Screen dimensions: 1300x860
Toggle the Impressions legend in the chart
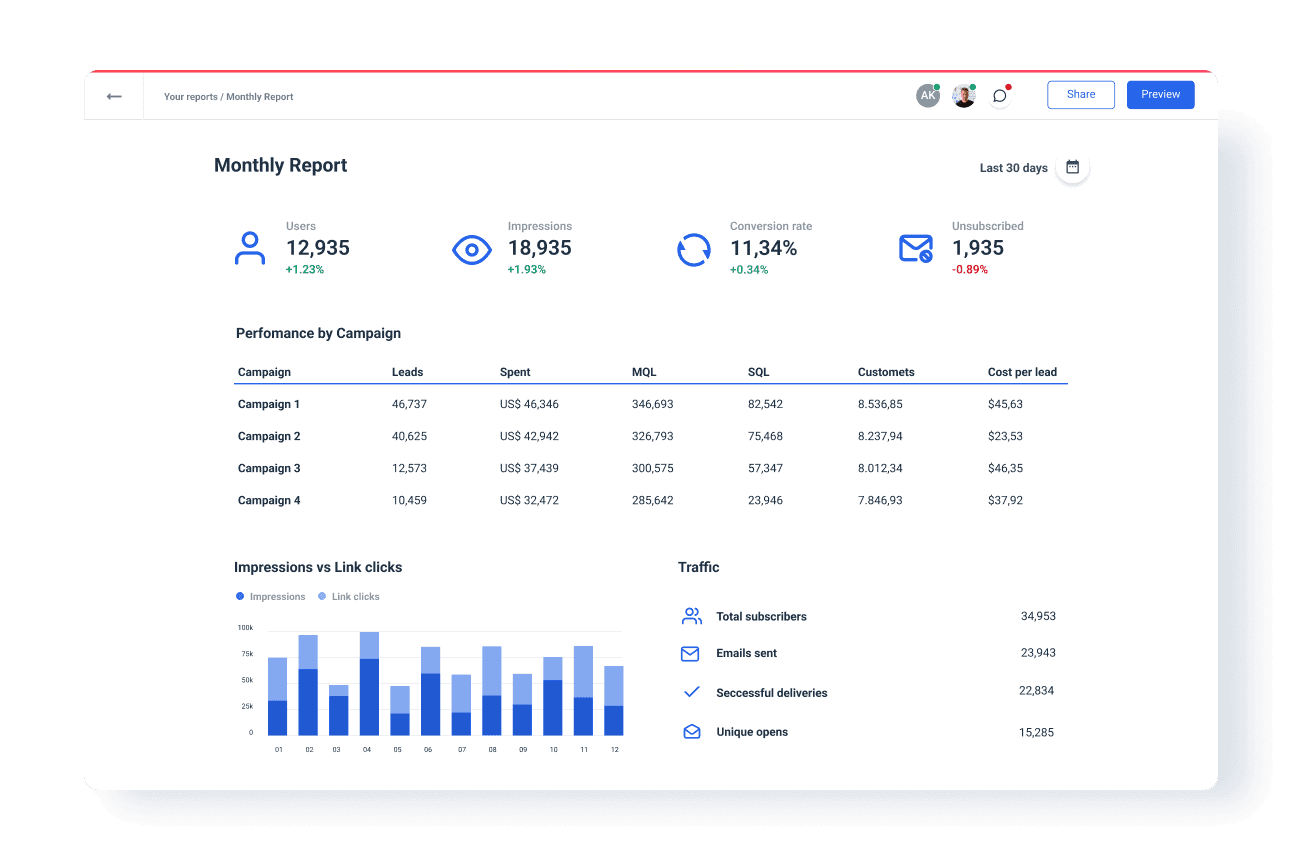pos(270,596)
